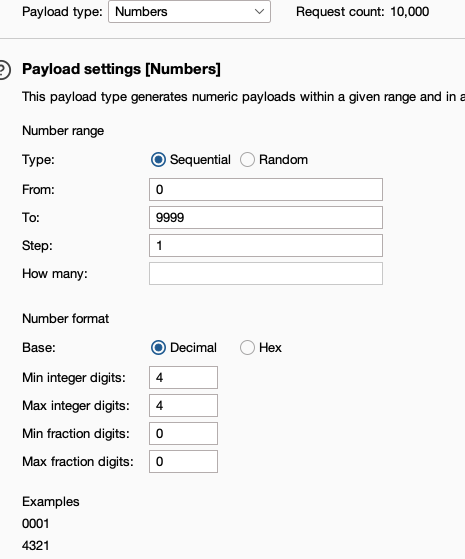Open the Payload settings help icon
This screenshot has height=559, width=465.
pyautogui.click(x=4, y=69)
